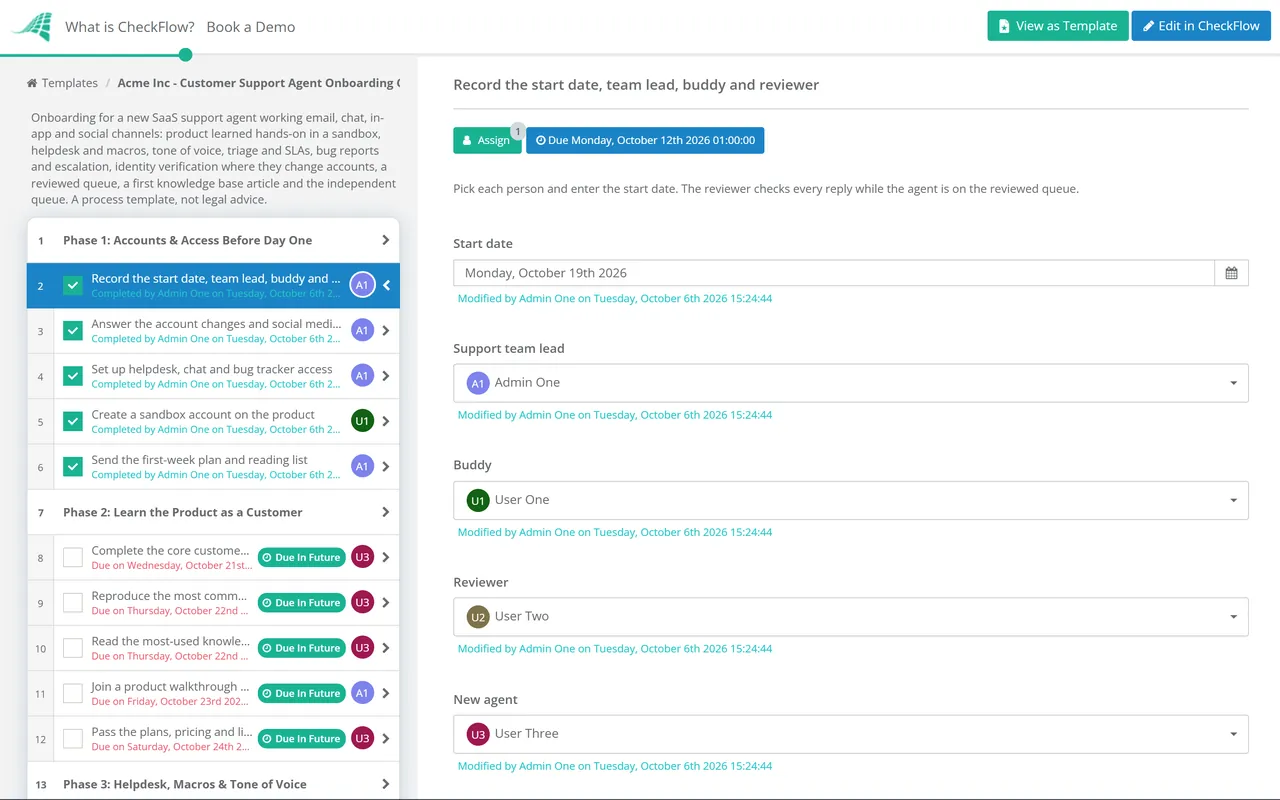
Task: Click the Assign button
Action: (x=487, y=140)
